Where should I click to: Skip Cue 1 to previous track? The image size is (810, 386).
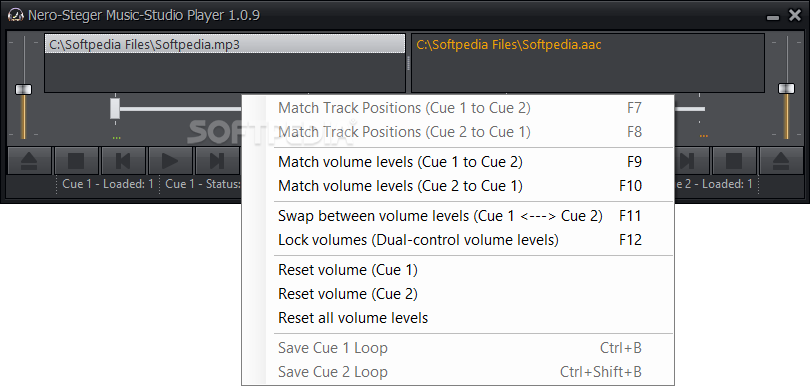[x=123, y=161]
